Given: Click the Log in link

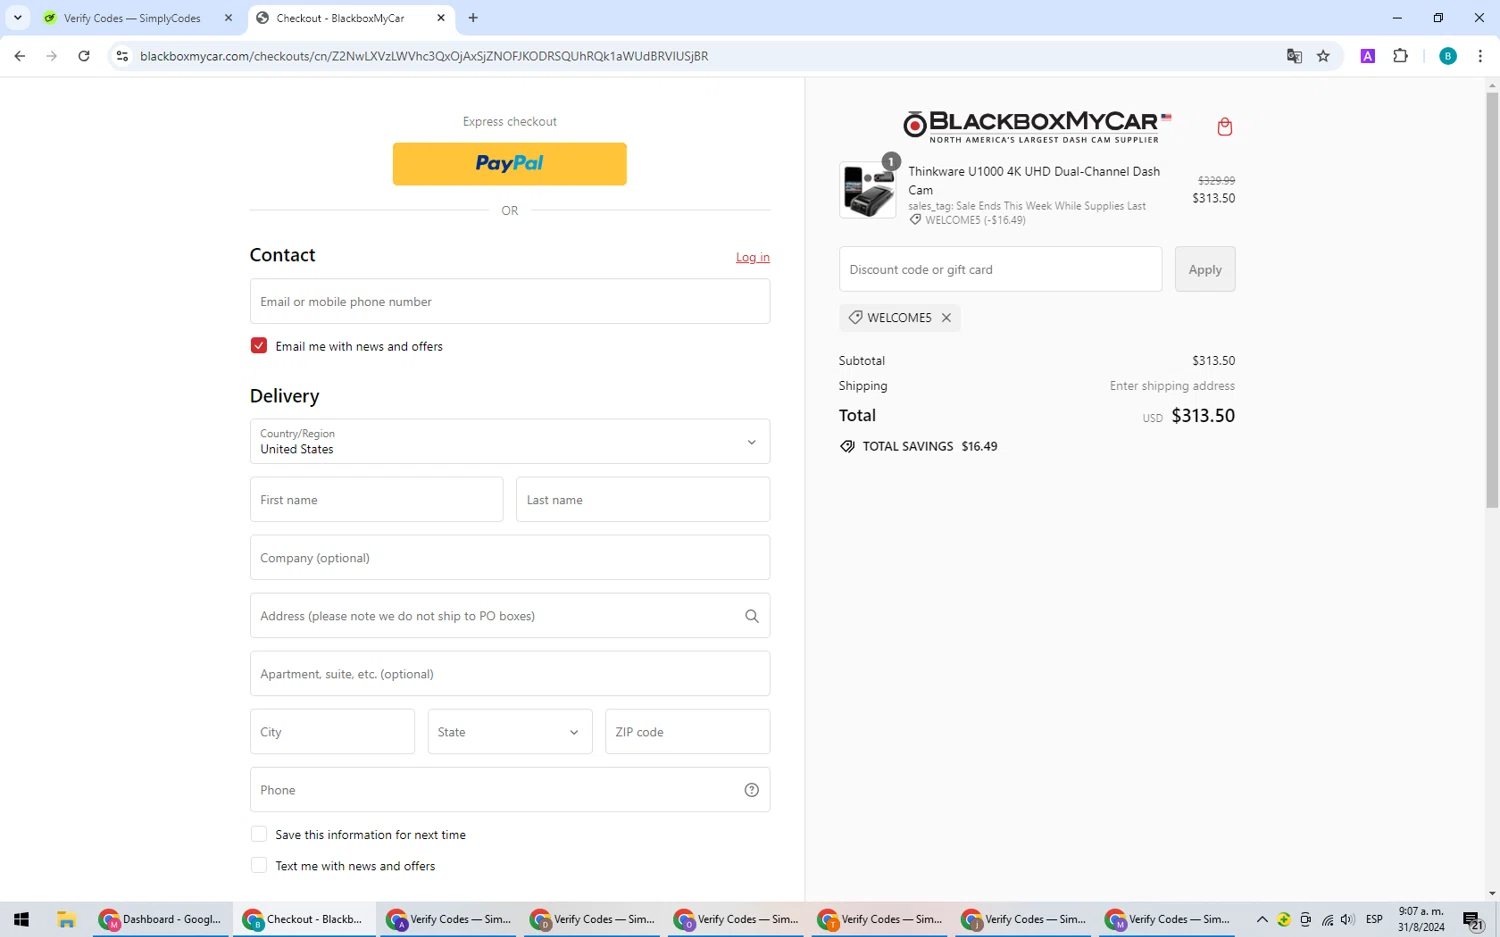Looking at the screenshot, I should (753, 257).
